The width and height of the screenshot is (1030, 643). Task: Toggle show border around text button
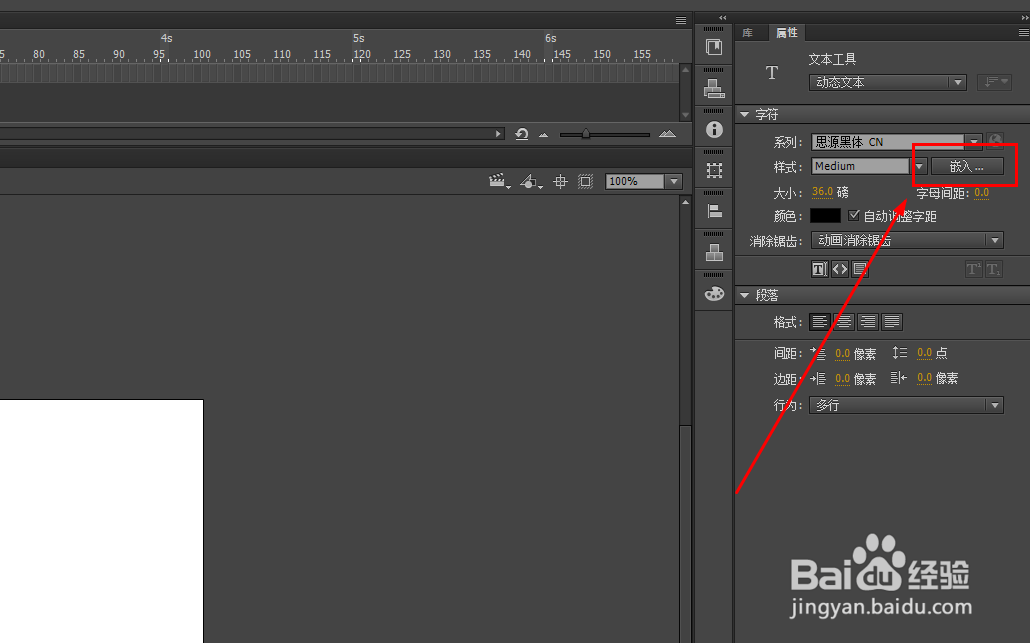tap(861, 269)
